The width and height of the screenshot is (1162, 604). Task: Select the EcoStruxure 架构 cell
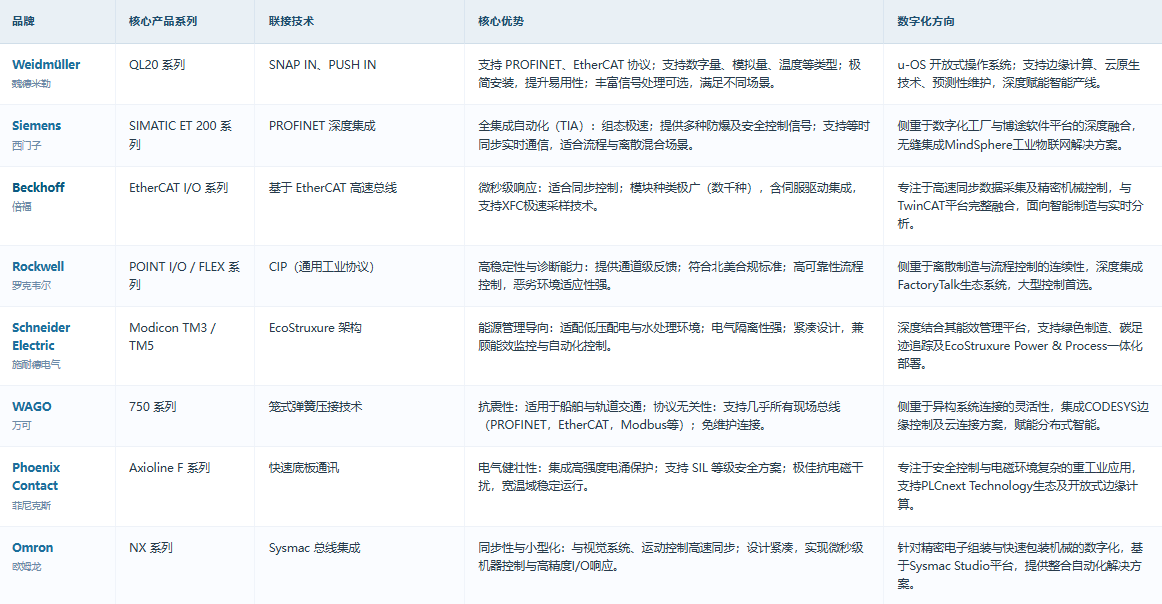click(315, 327)
